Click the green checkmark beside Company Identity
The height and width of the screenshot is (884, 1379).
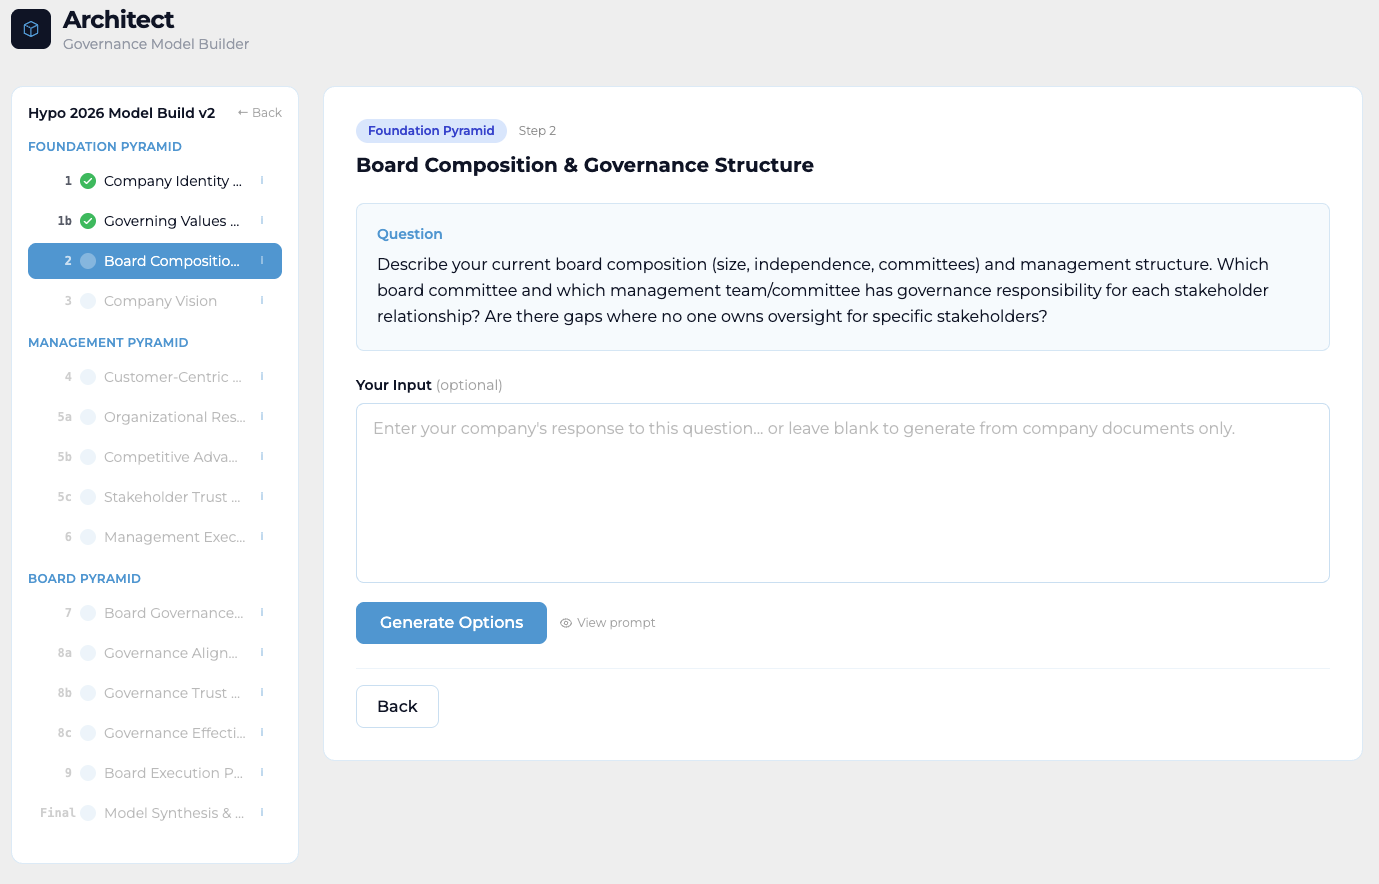click(87, 181)
